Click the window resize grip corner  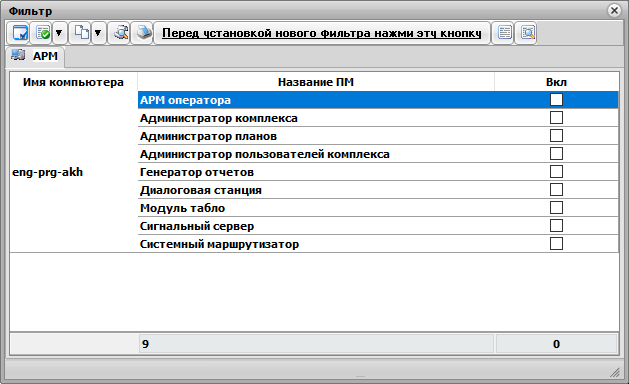[615, 372]
